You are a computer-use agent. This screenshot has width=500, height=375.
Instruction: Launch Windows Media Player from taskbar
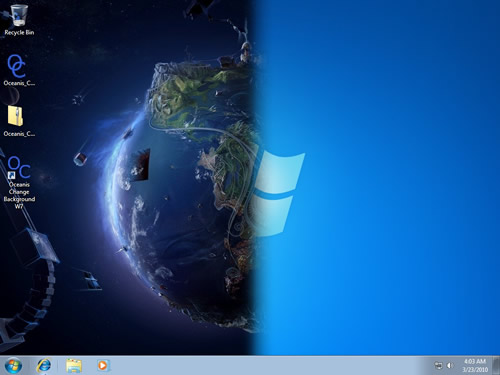[103, 366]
